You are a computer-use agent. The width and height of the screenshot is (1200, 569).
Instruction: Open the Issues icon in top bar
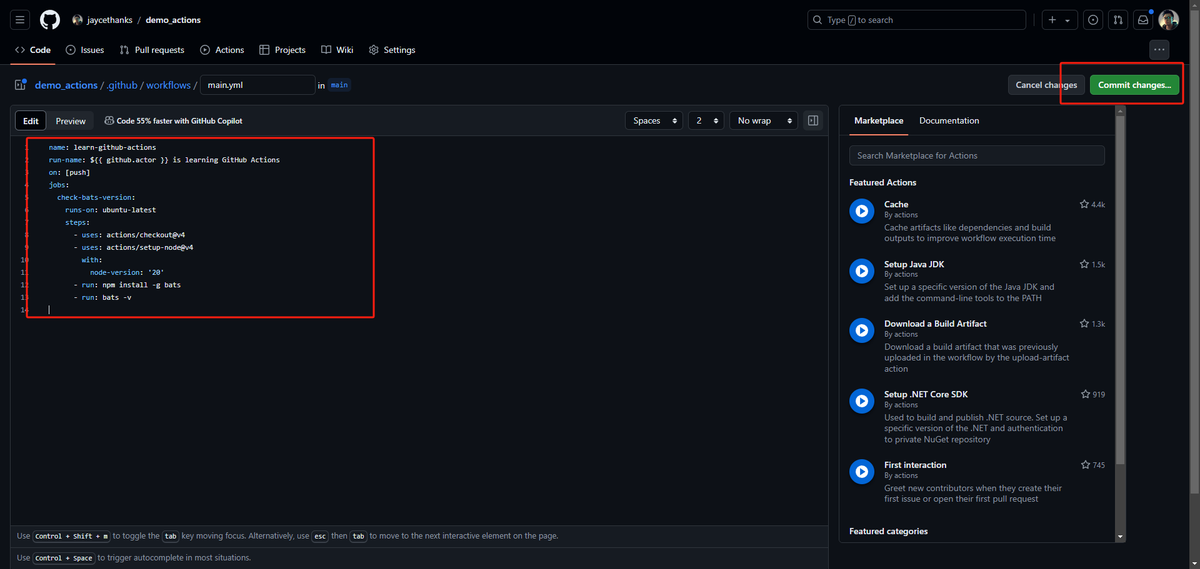tap(1092, 20)
